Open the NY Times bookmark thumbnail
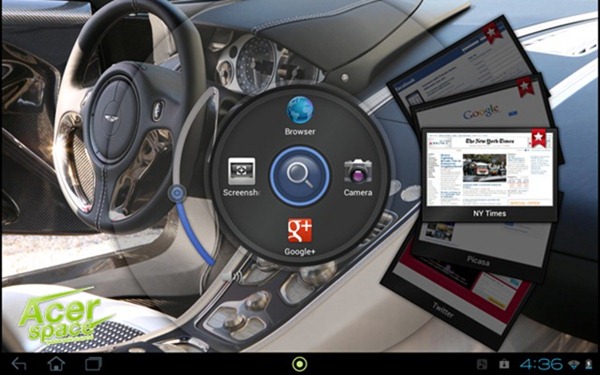600x375 pixels. point(489,175)
